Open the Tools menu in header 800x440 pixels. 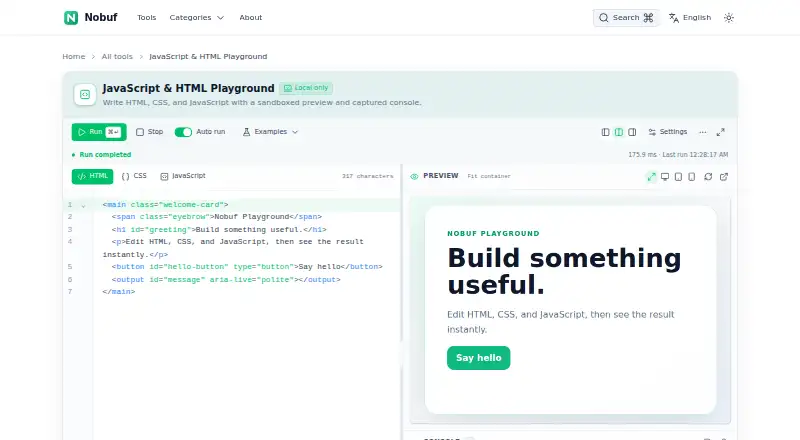point(146,17)
